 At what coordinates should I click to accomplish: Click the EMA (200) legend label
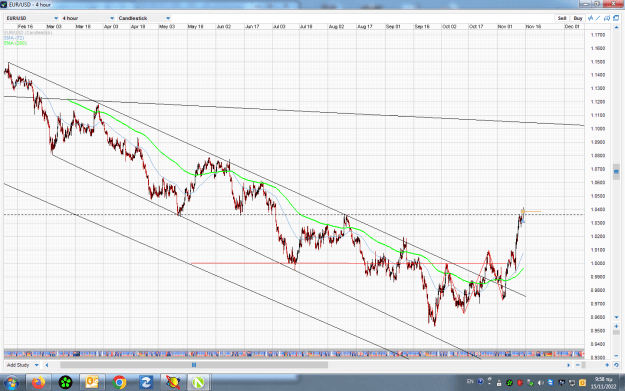pyautogui.click(x=16, y=43)
